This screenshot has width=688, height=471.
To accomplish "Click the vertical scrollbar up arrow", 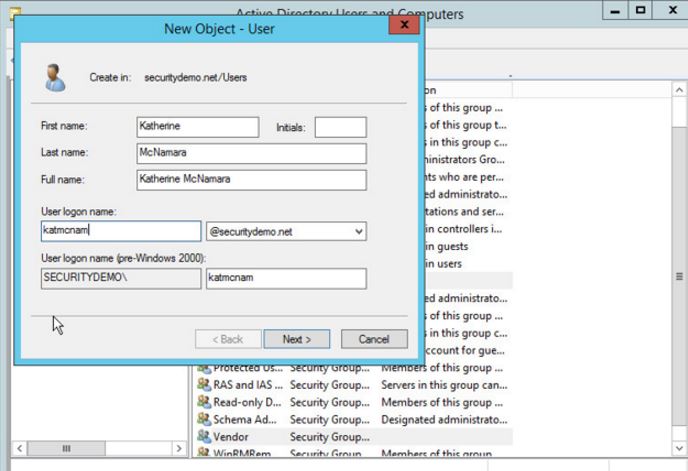I will [679, 90].
